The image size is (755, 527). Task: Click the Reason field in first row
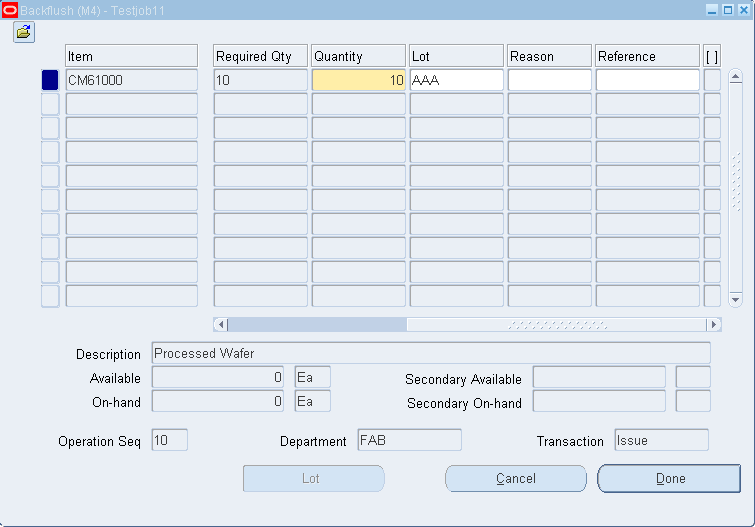549,80
